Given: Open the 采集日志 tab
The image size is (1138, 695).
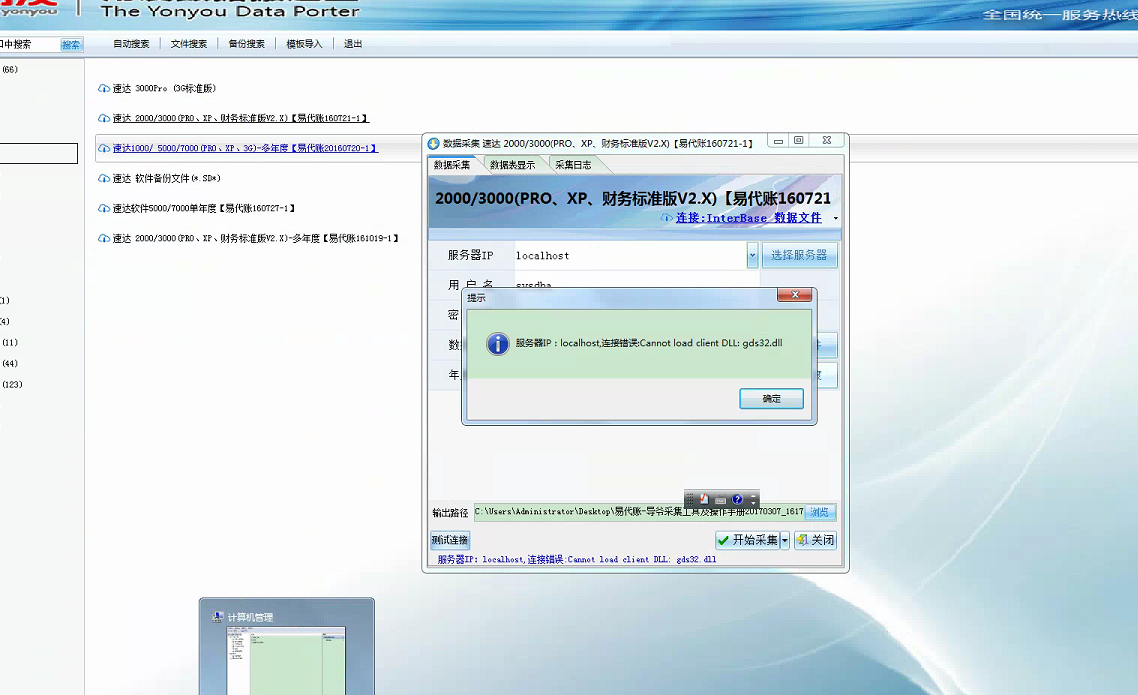Looking at the screenshot, I should click(x=573, y=165).
